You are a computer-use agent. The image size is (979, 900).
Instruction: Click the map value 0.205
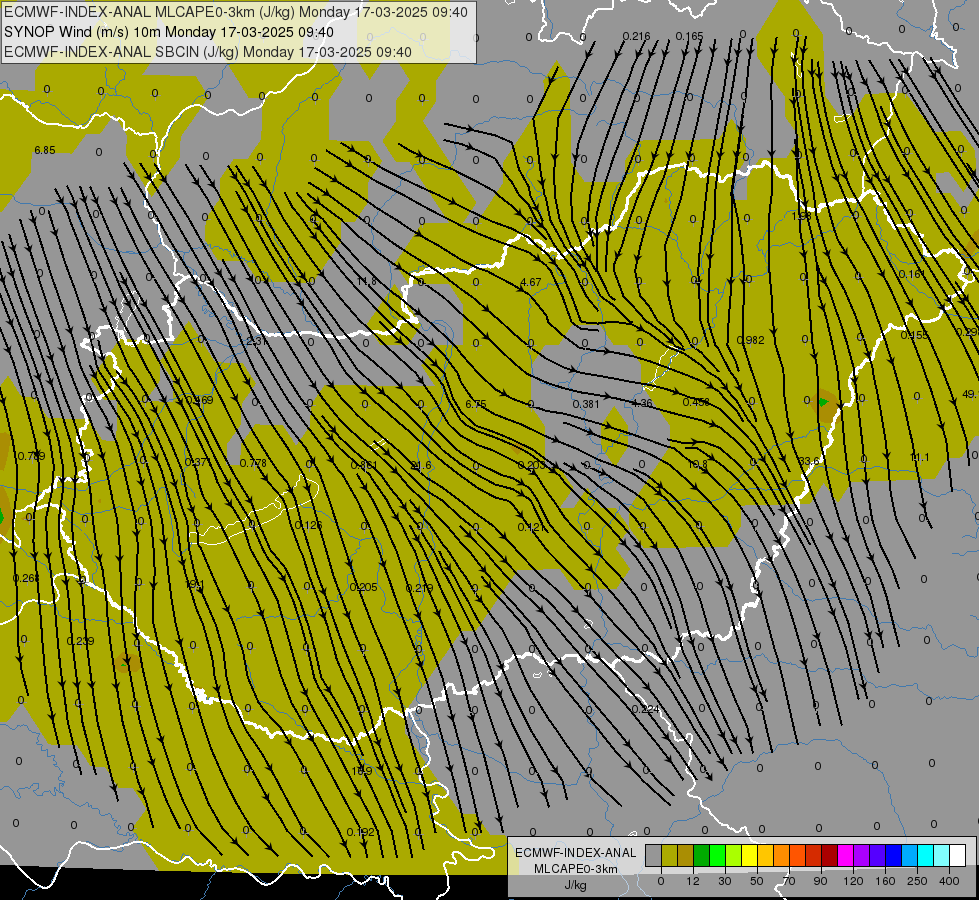pyautogui.click(x=363, y=587)
